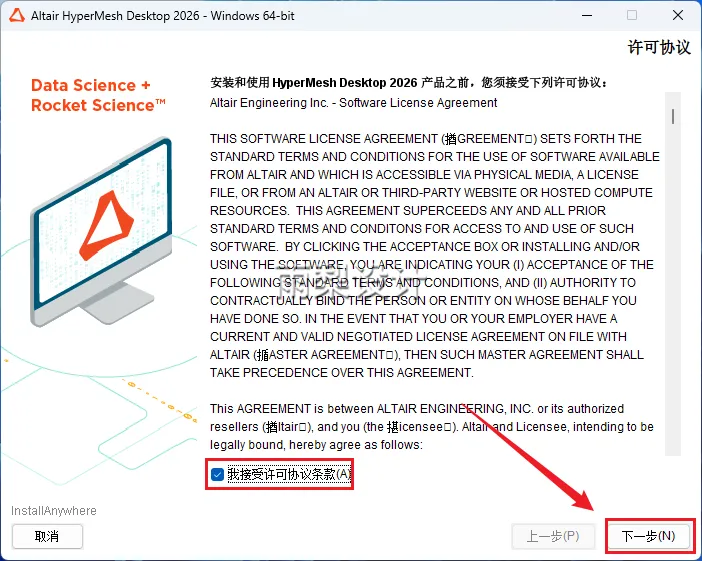Close the HyperMesh installer window
This screenshot has width=702, height=561.
[x=678, y=16]
